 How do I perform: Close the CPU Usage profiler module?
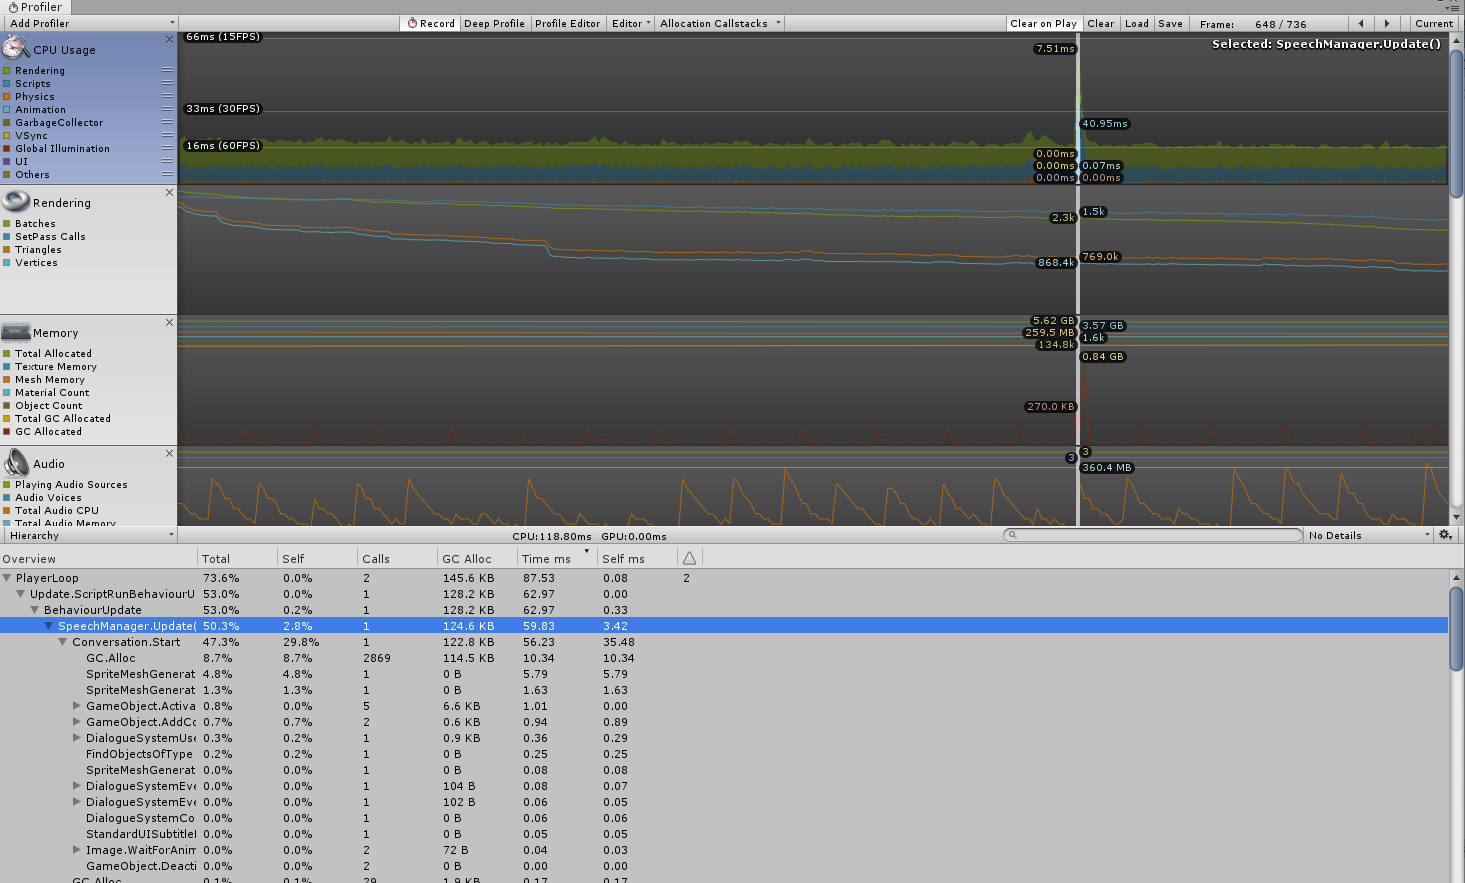[x=169, y=39]
